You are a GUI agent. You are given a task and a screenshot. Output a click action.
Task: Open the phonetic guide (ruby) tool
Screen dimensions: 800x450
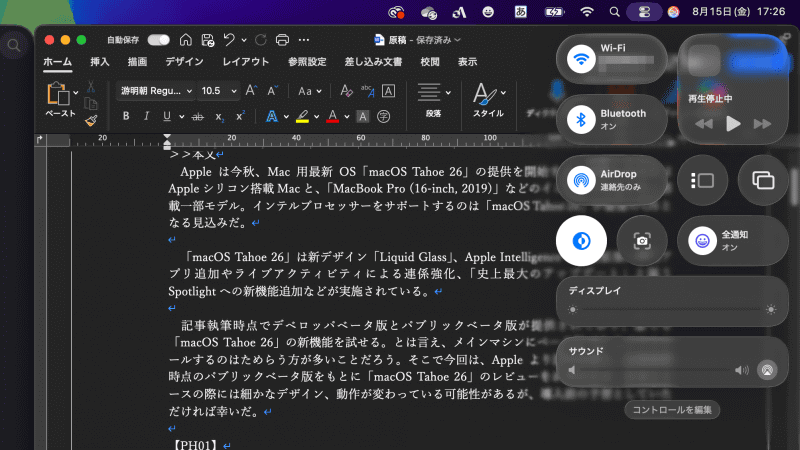[367, 91]
